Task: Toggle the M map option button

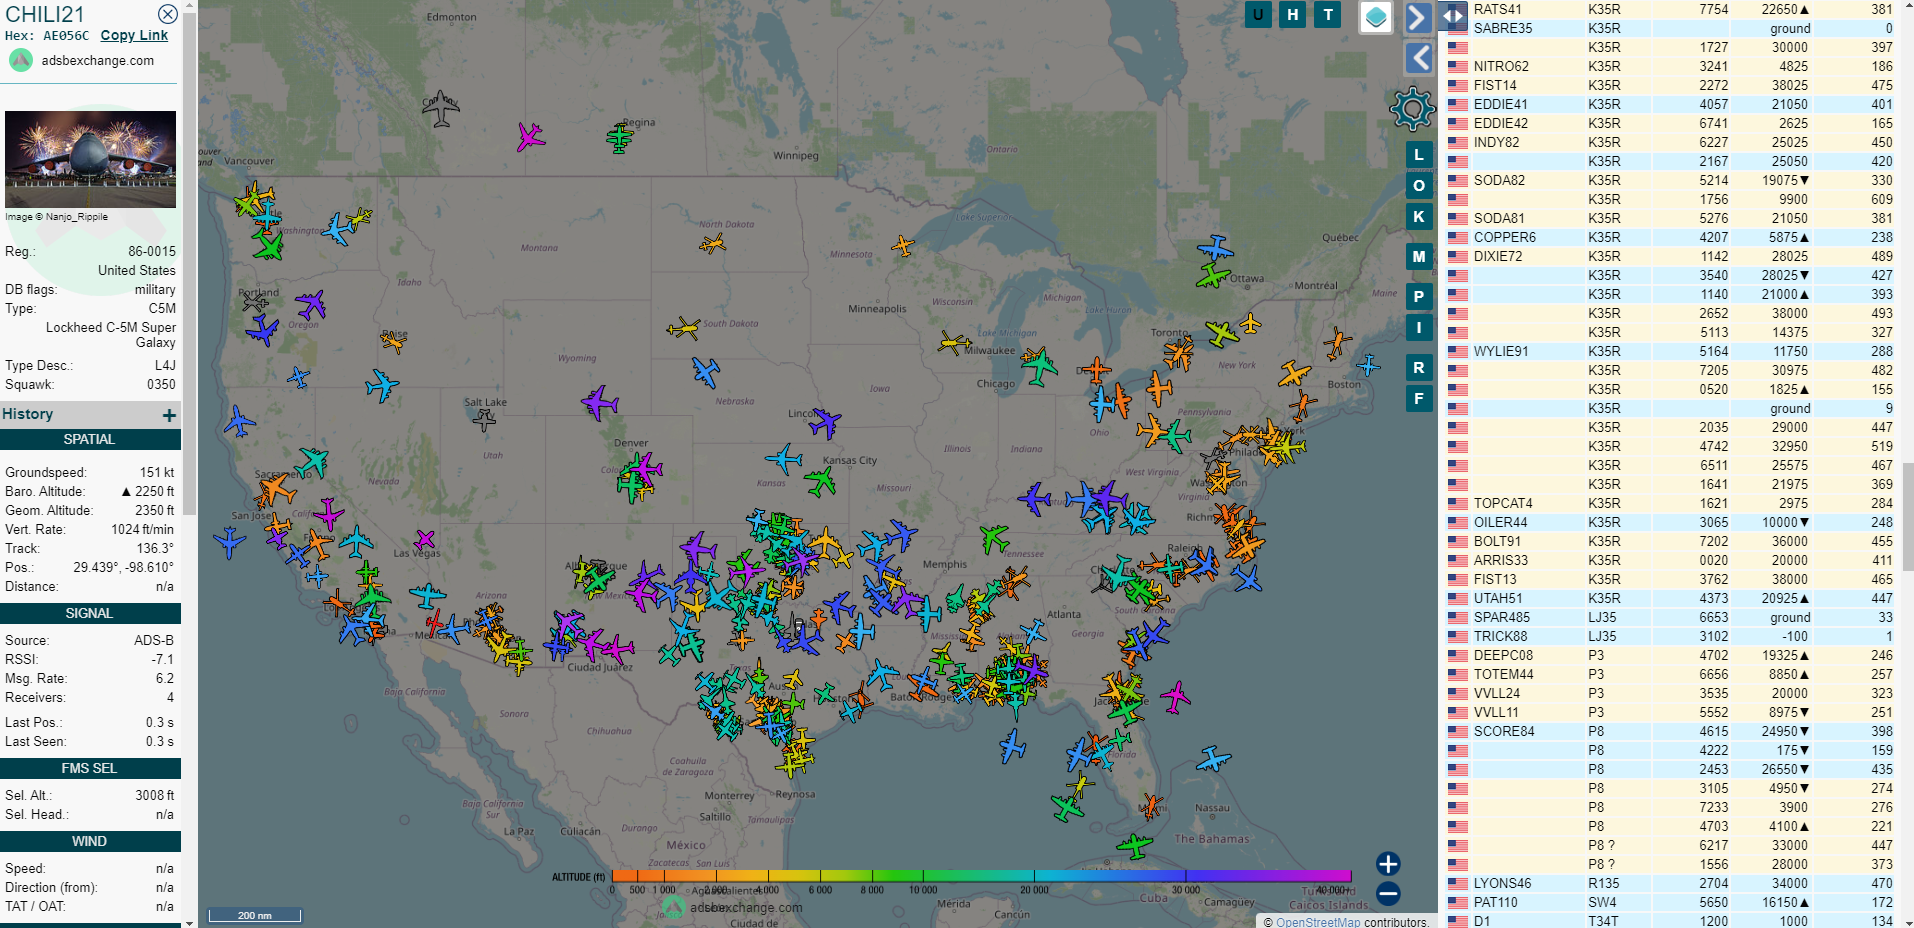Action: [1419, 257]
